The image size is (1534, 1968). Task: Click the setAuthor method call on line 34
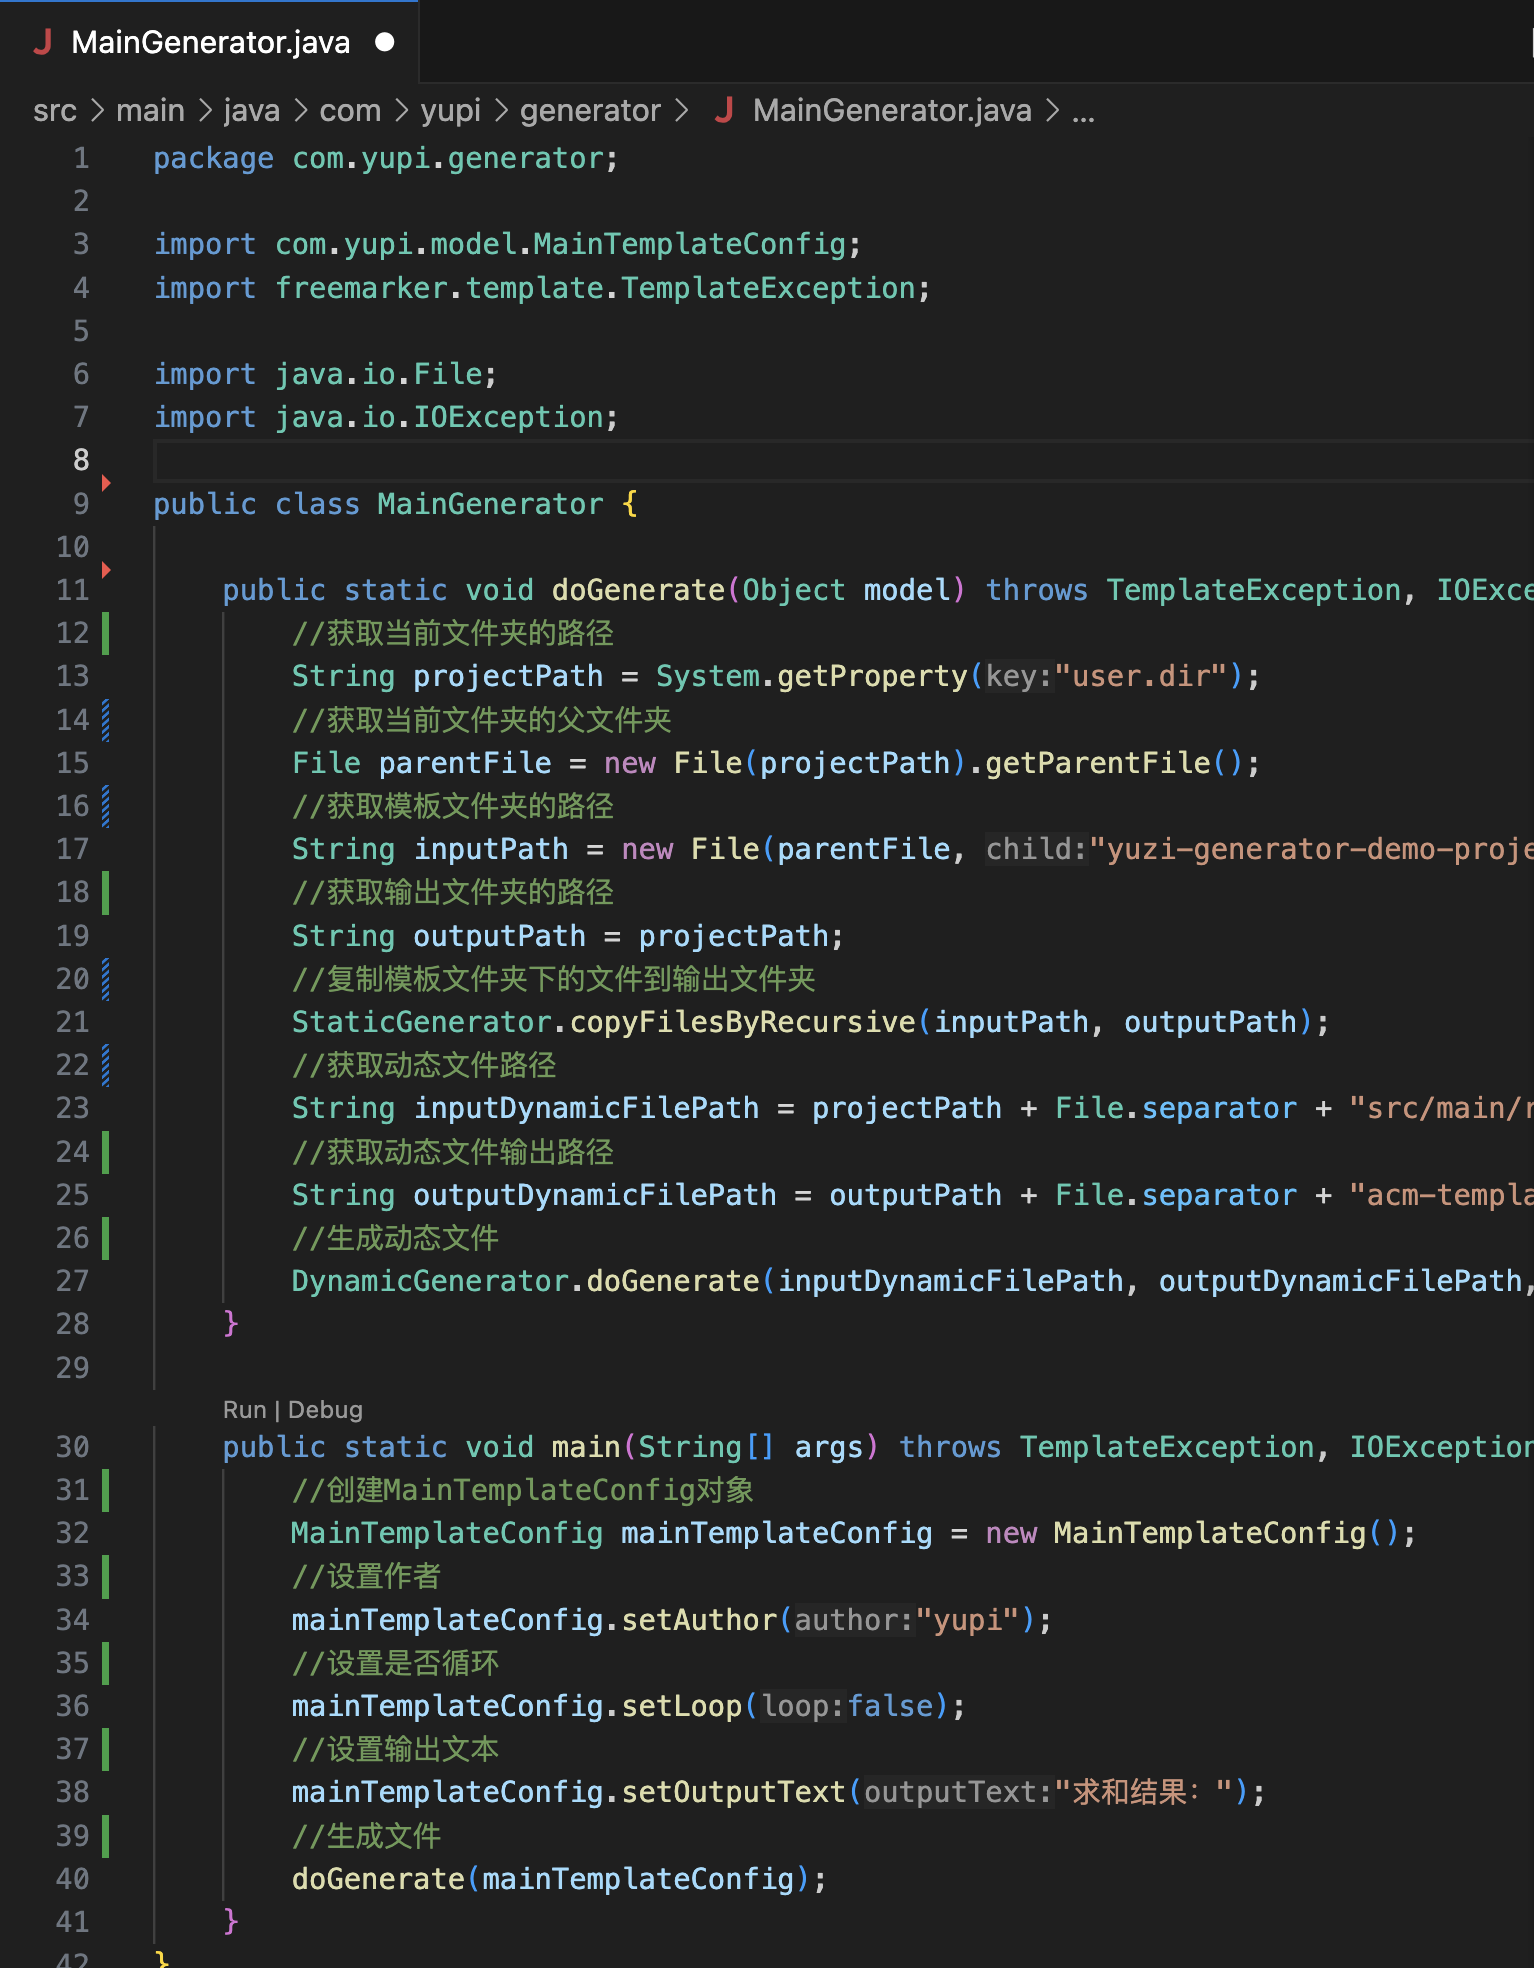pos(699,1620)
